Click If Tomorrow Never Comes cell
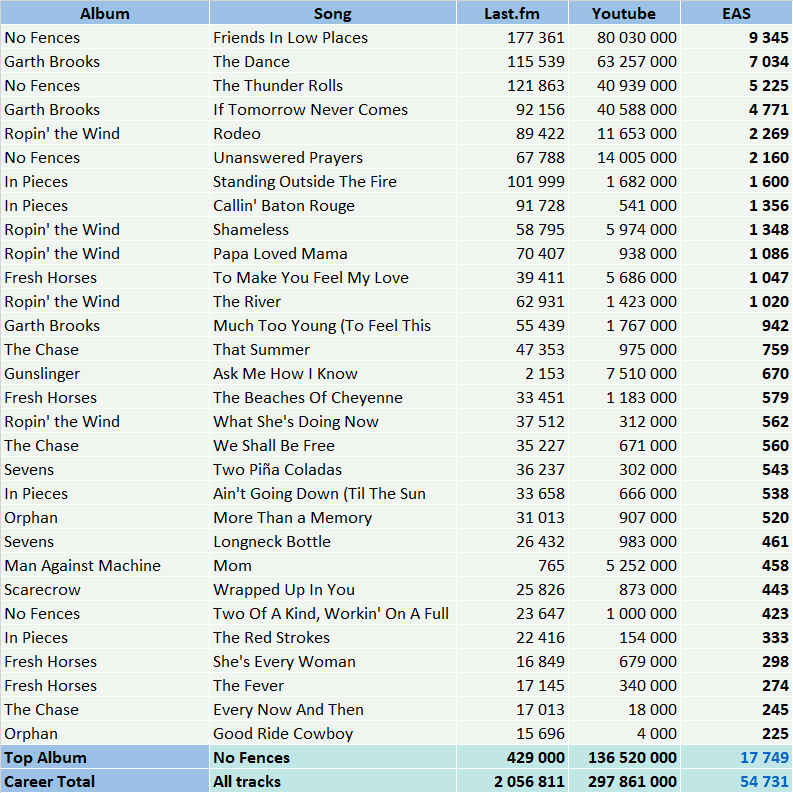Viewport: 793px width, 793px height. (x=333, y=109)
